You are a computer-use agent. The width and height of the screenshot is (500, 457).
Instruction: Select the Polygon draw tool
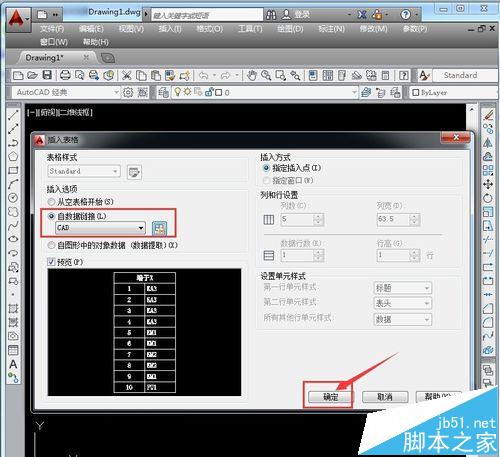tap(13, 156)
